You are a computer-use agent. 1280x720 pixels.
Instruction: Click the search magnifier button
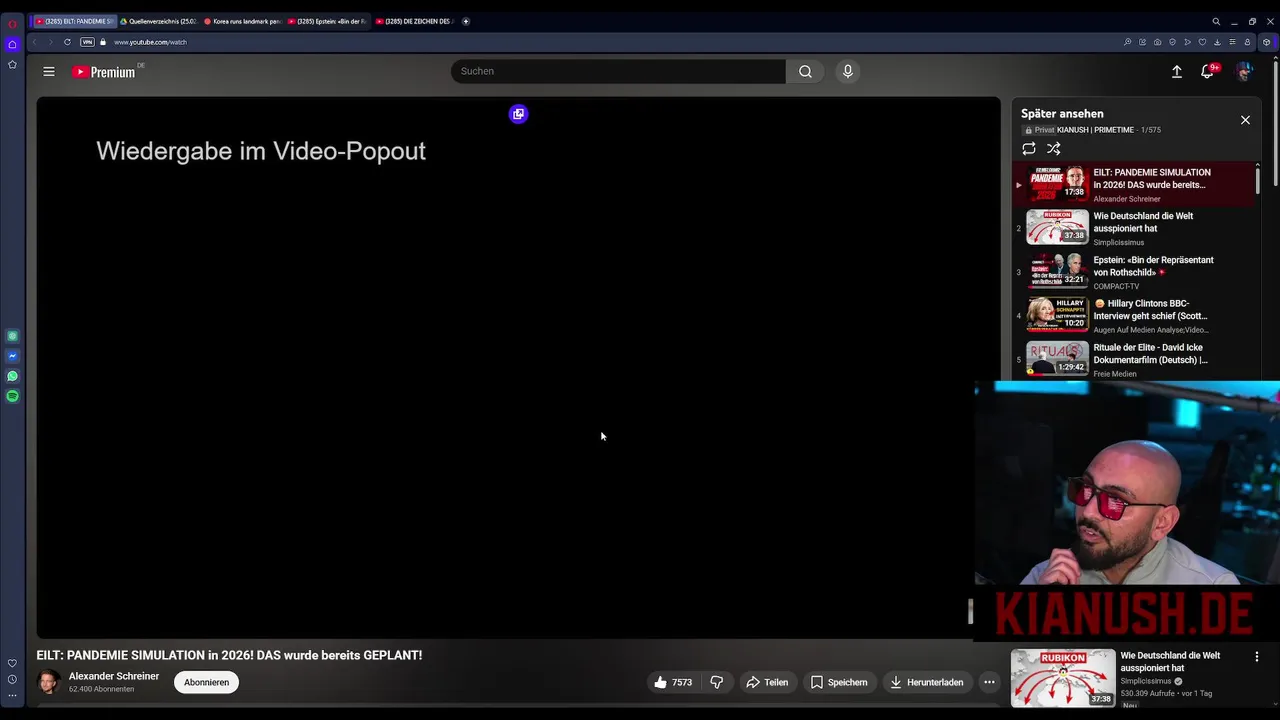[x=805, y=71]
